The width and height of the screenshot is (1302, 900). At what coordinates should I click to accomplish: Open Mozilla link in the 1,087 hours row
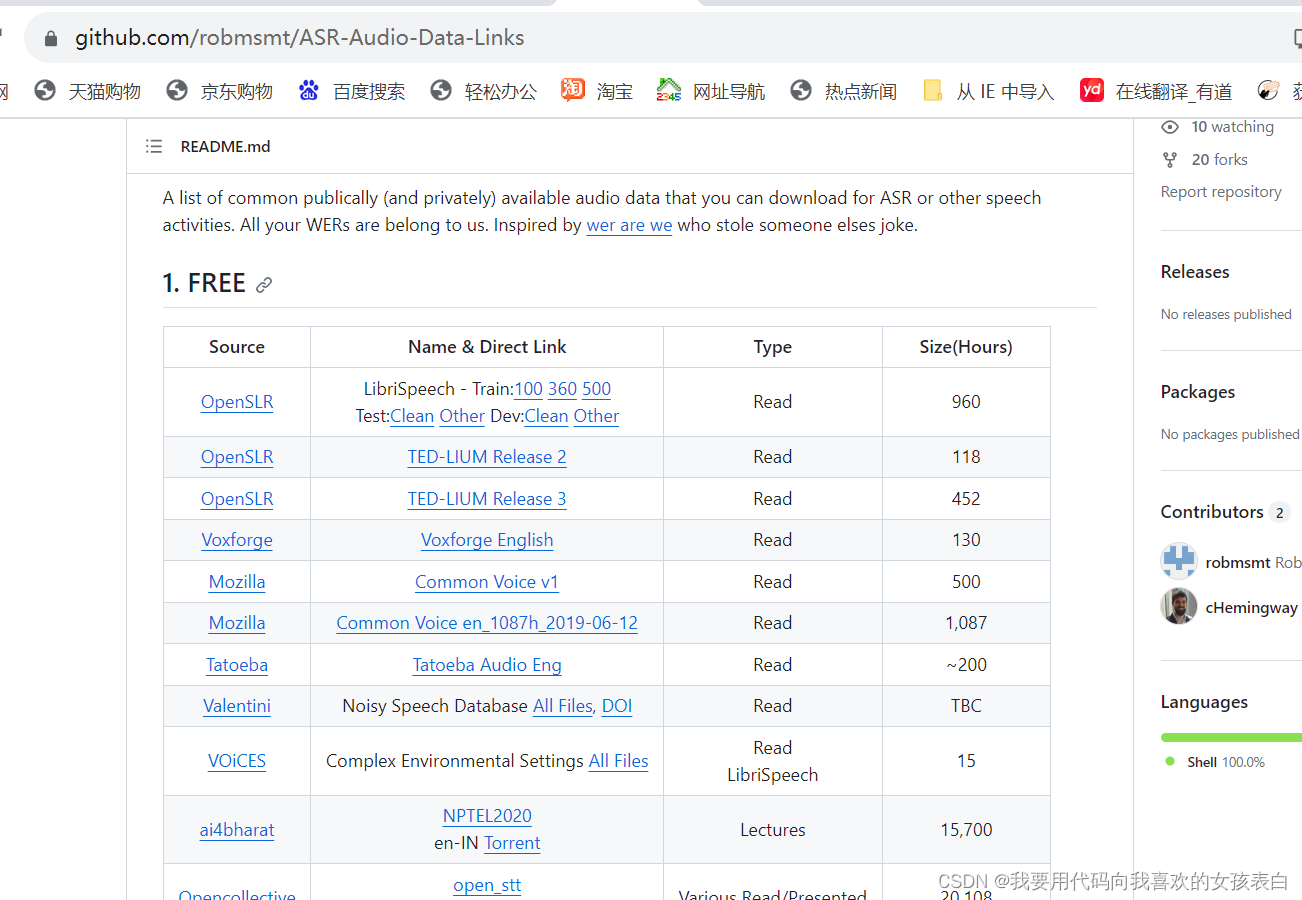point(237,623)
